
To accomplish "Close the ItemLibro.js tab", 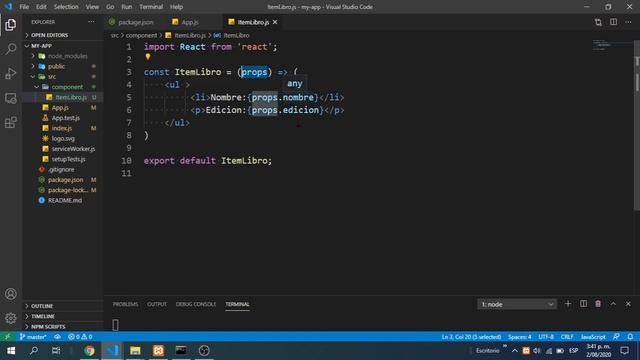I will click(x=275, y=22).
